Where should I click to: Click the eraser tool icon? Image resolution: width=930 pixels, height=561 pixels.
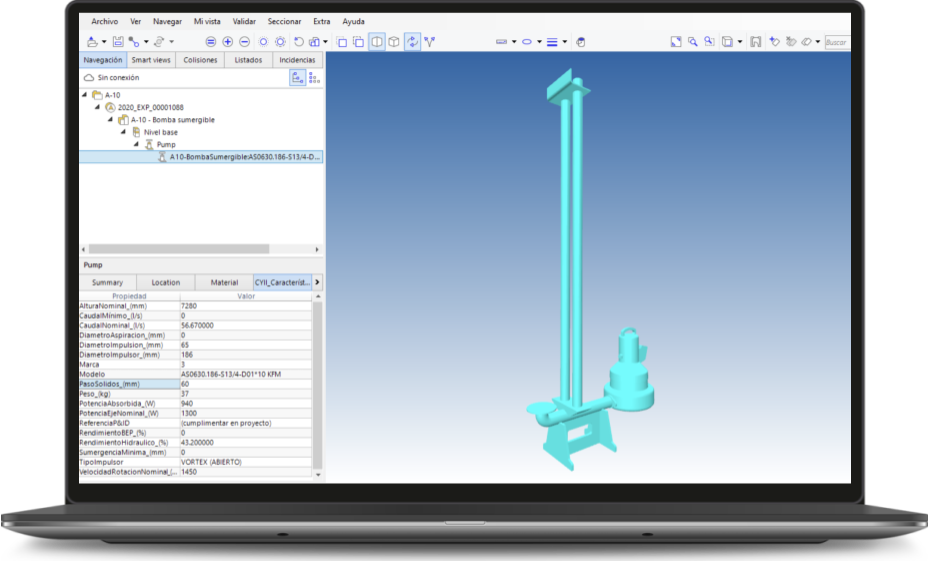[805, 42]
